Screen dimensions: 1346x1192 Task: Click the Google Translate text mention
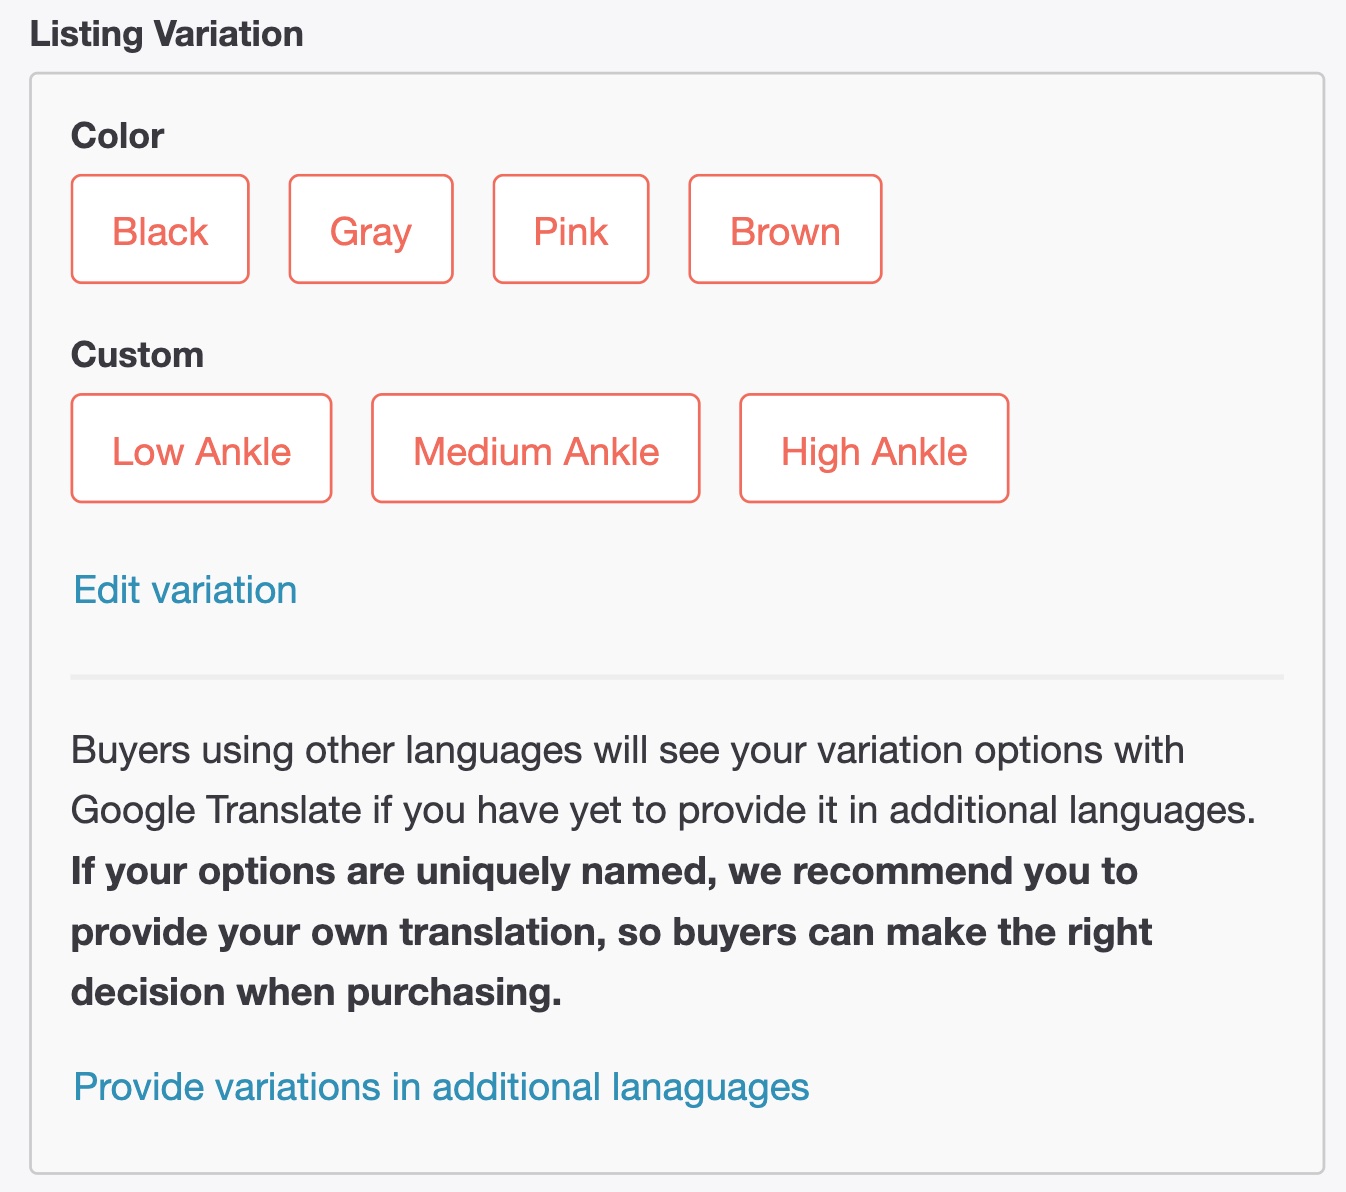tap(216, 810)
